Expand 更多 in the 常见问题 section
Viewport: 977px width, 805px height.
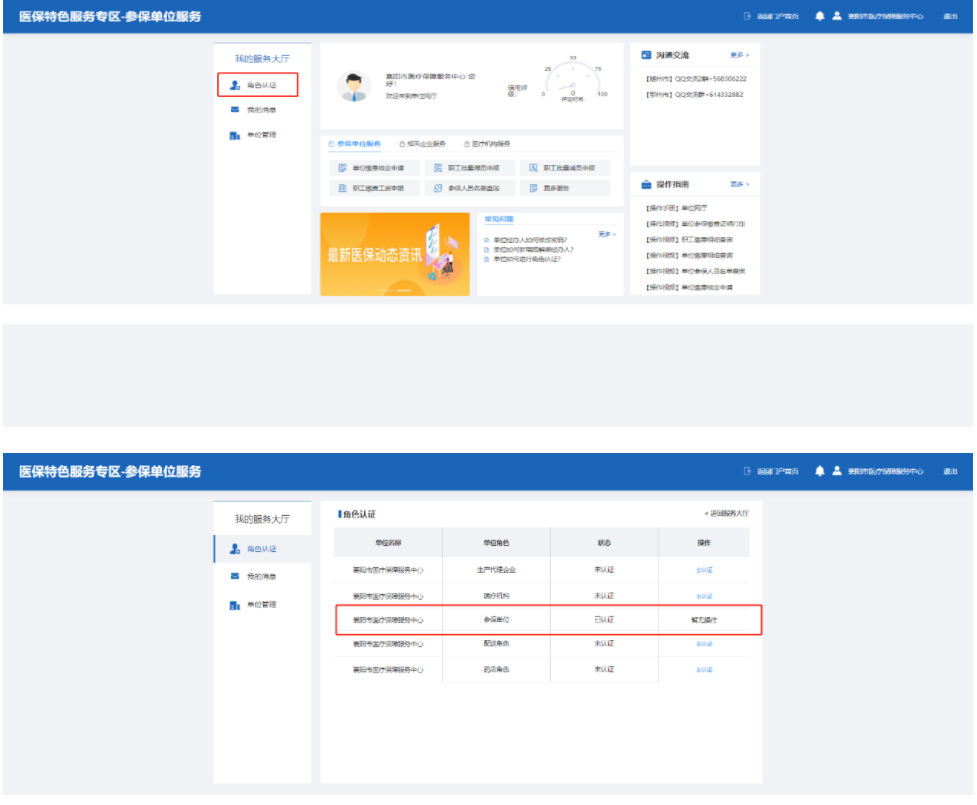[606, 234]
